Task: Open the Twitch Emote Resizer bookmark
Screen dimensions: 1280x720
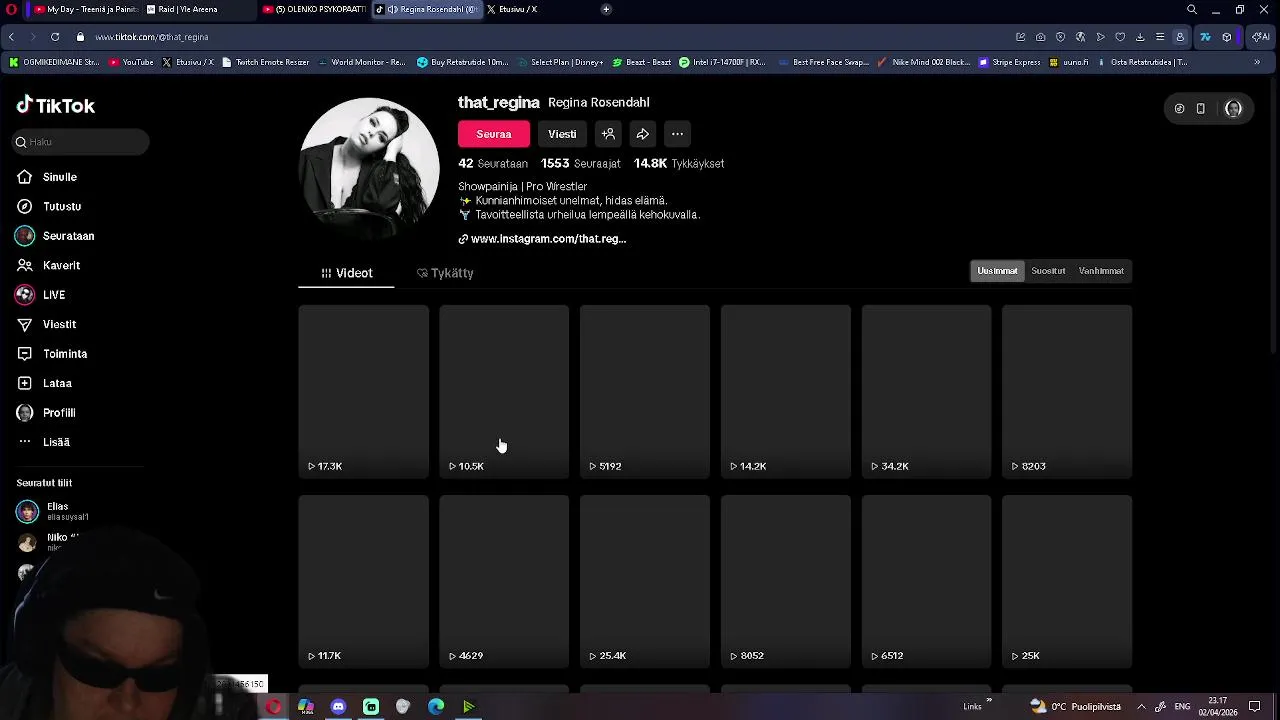Action: [x=265, y=62]
